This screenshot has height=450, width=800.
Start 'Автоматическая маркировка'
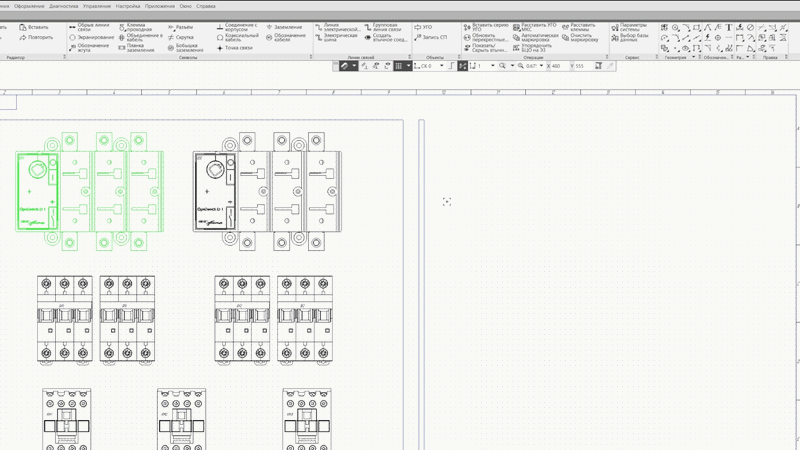[535, 37]
